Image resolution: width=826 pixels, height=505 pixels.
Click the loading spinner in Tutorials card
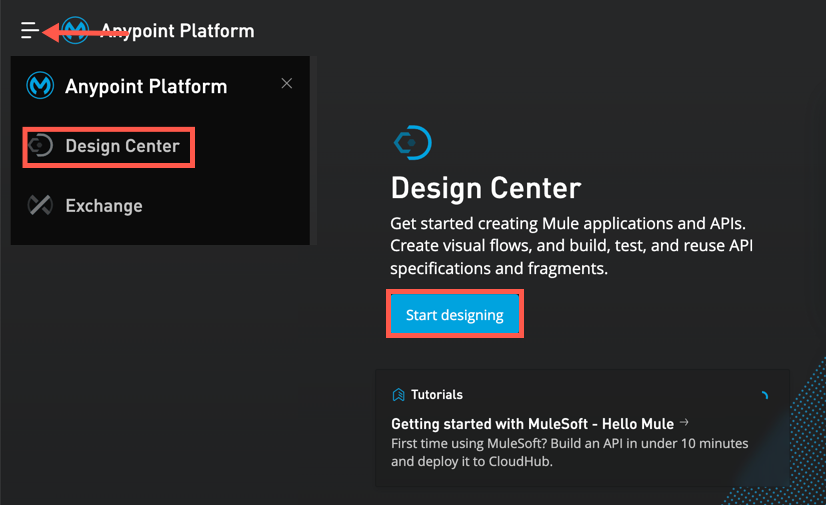(764, 395)
